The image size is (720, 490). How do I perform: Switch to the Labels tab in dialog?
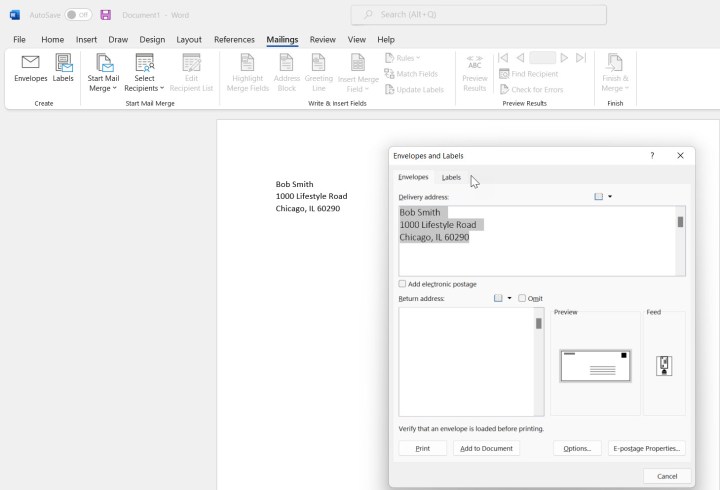click(451, 177)
